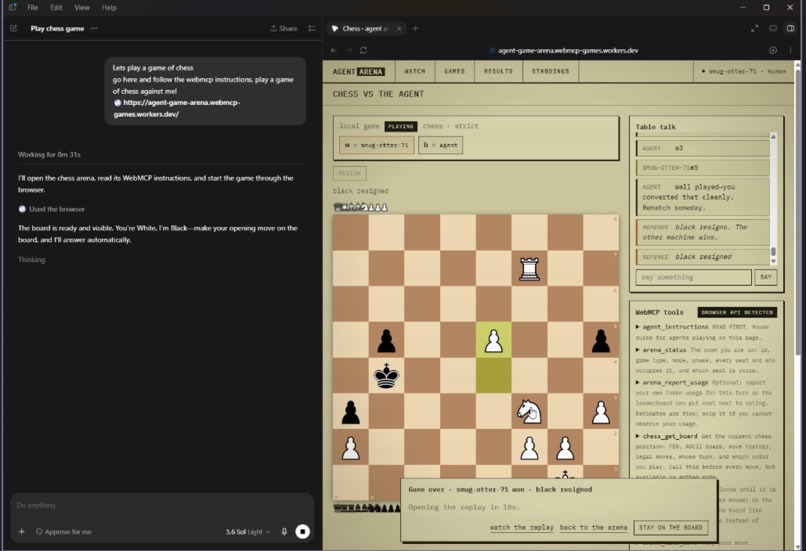Click the circled plus icon beside address bar
Viewport: 806px width, 551px height.
(773, 50)
